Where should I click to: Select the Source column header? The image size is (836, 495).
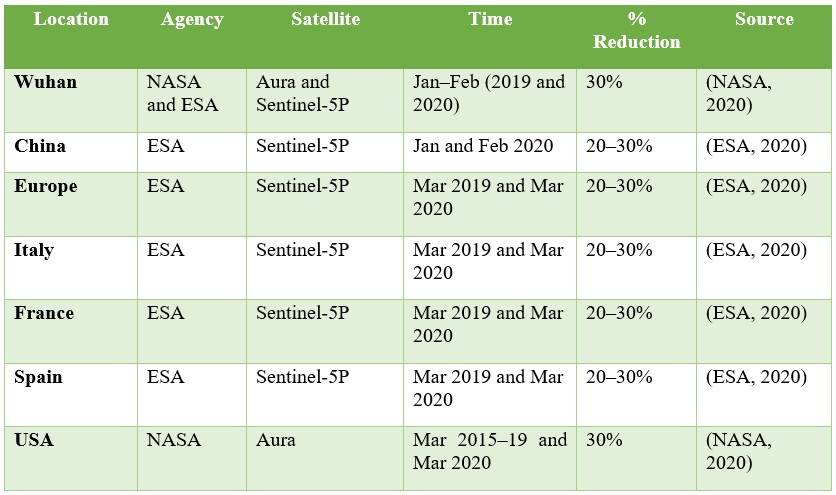(764, 19)
